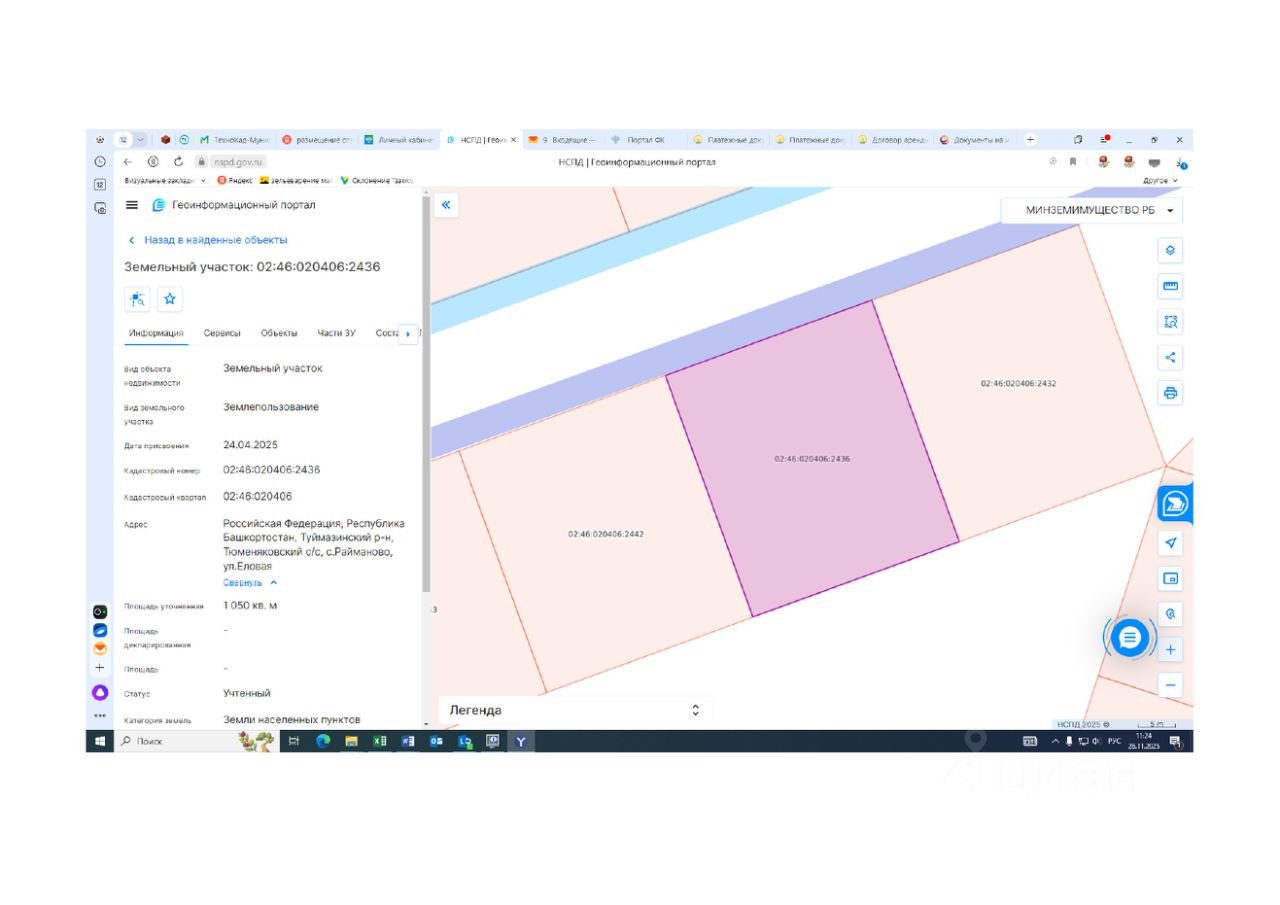
Task: Switch to the Объекты tab
Action: pos(279,333)
